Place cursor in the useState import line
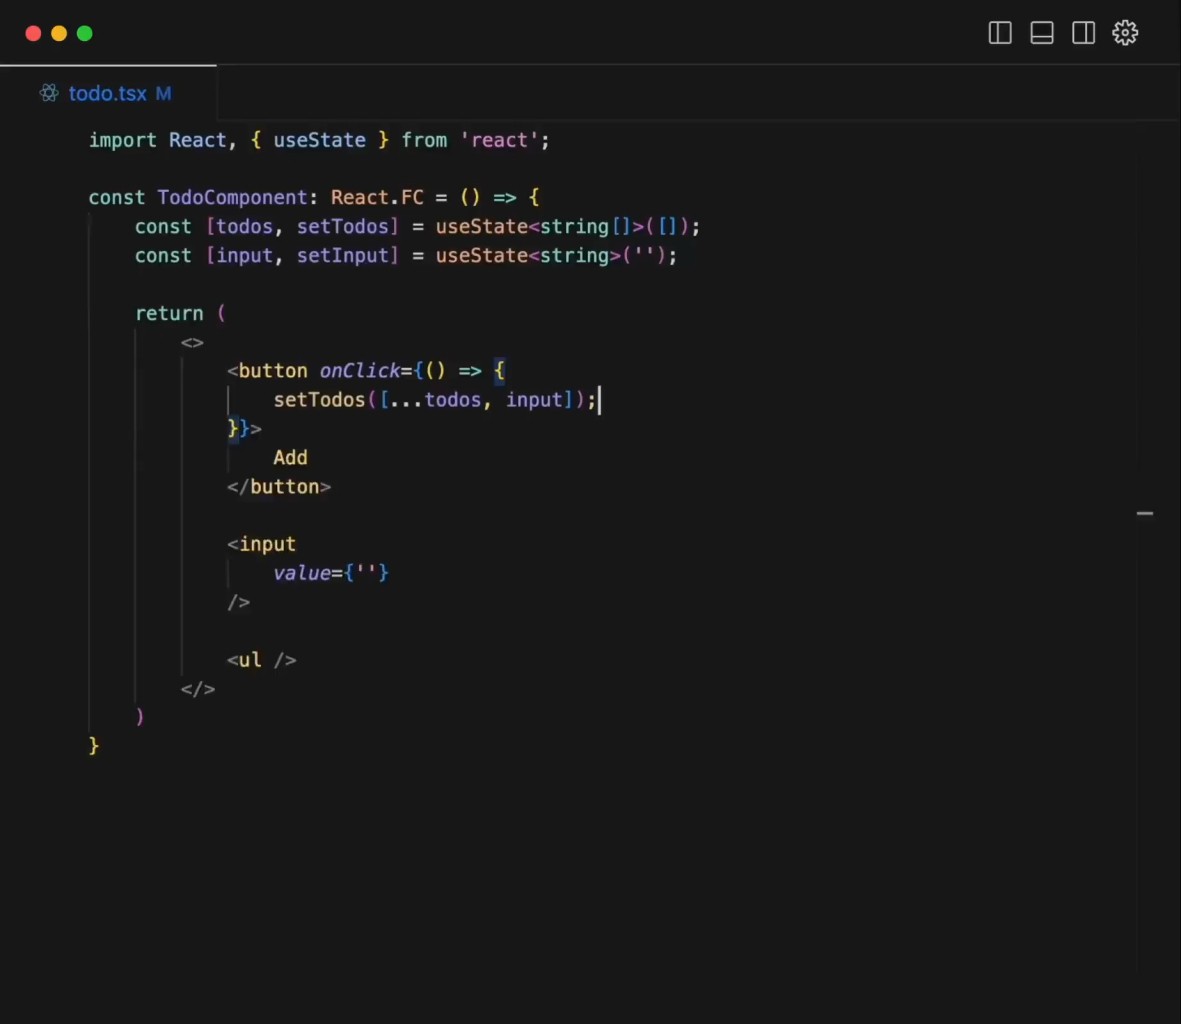1181x1024 pixels. coord(320,140)
